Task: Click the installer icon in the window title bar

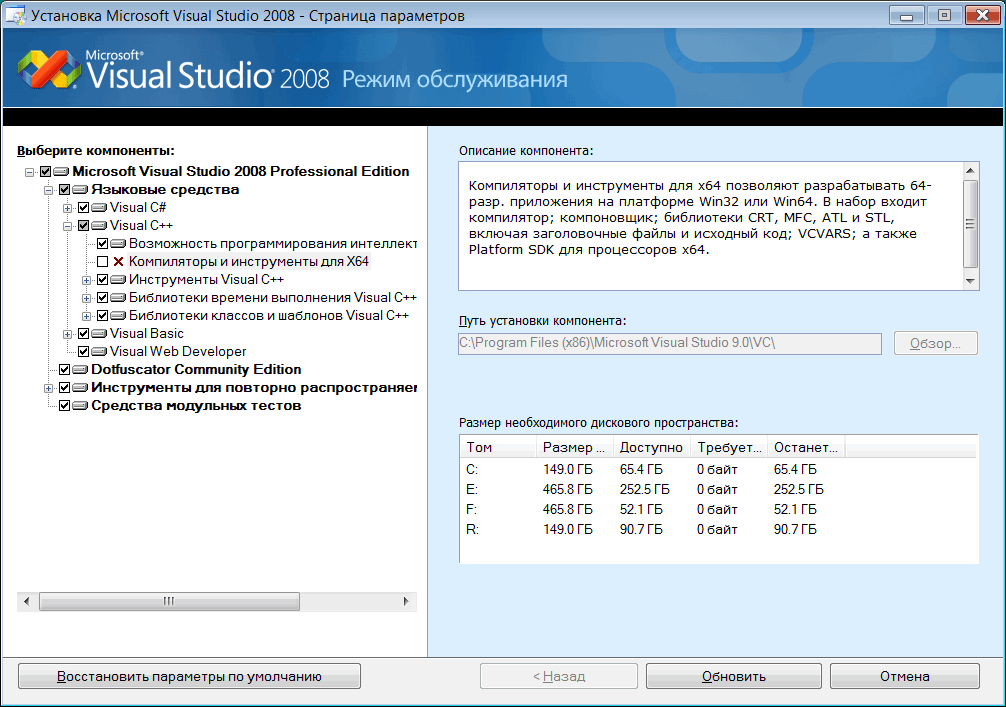Action: [x=15, y=15]
